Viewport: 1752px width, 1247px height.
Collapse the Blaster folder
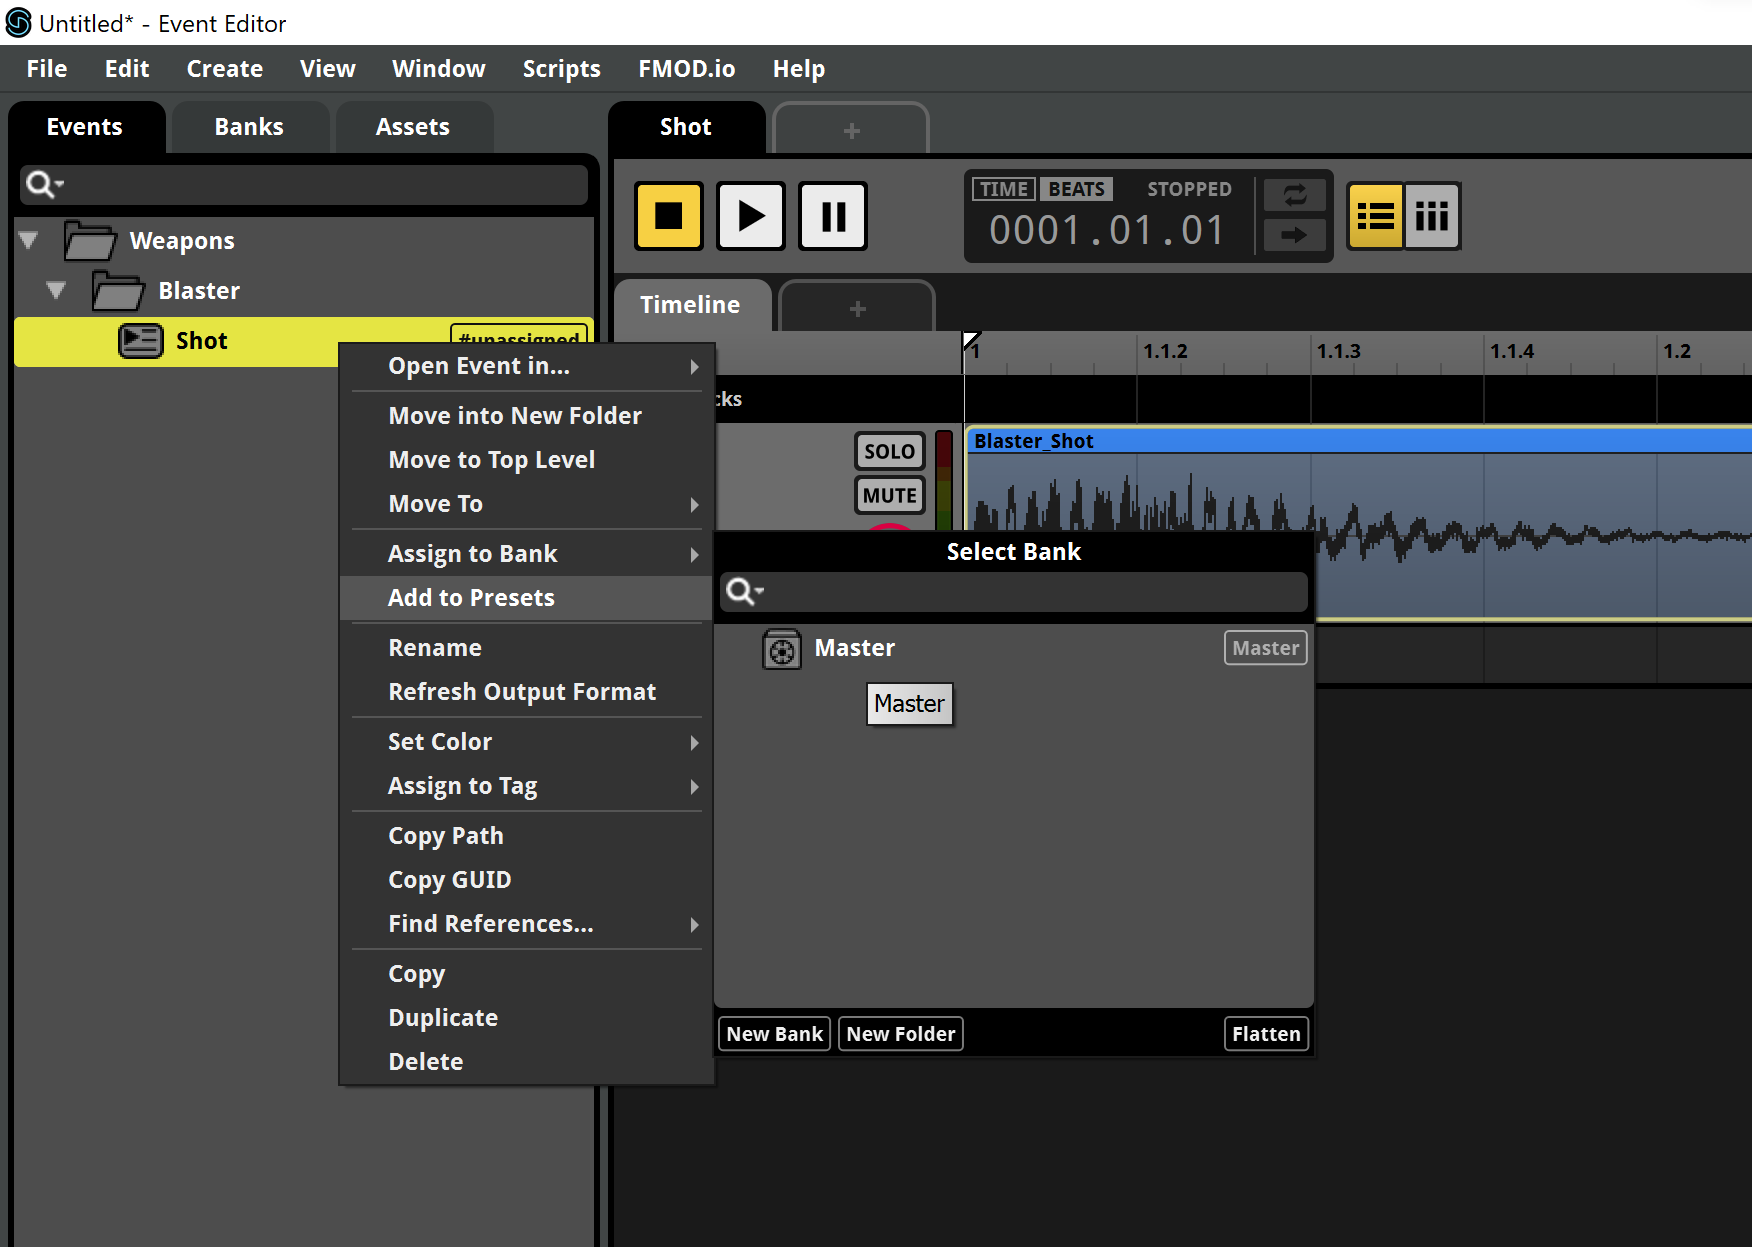(56, 290)
